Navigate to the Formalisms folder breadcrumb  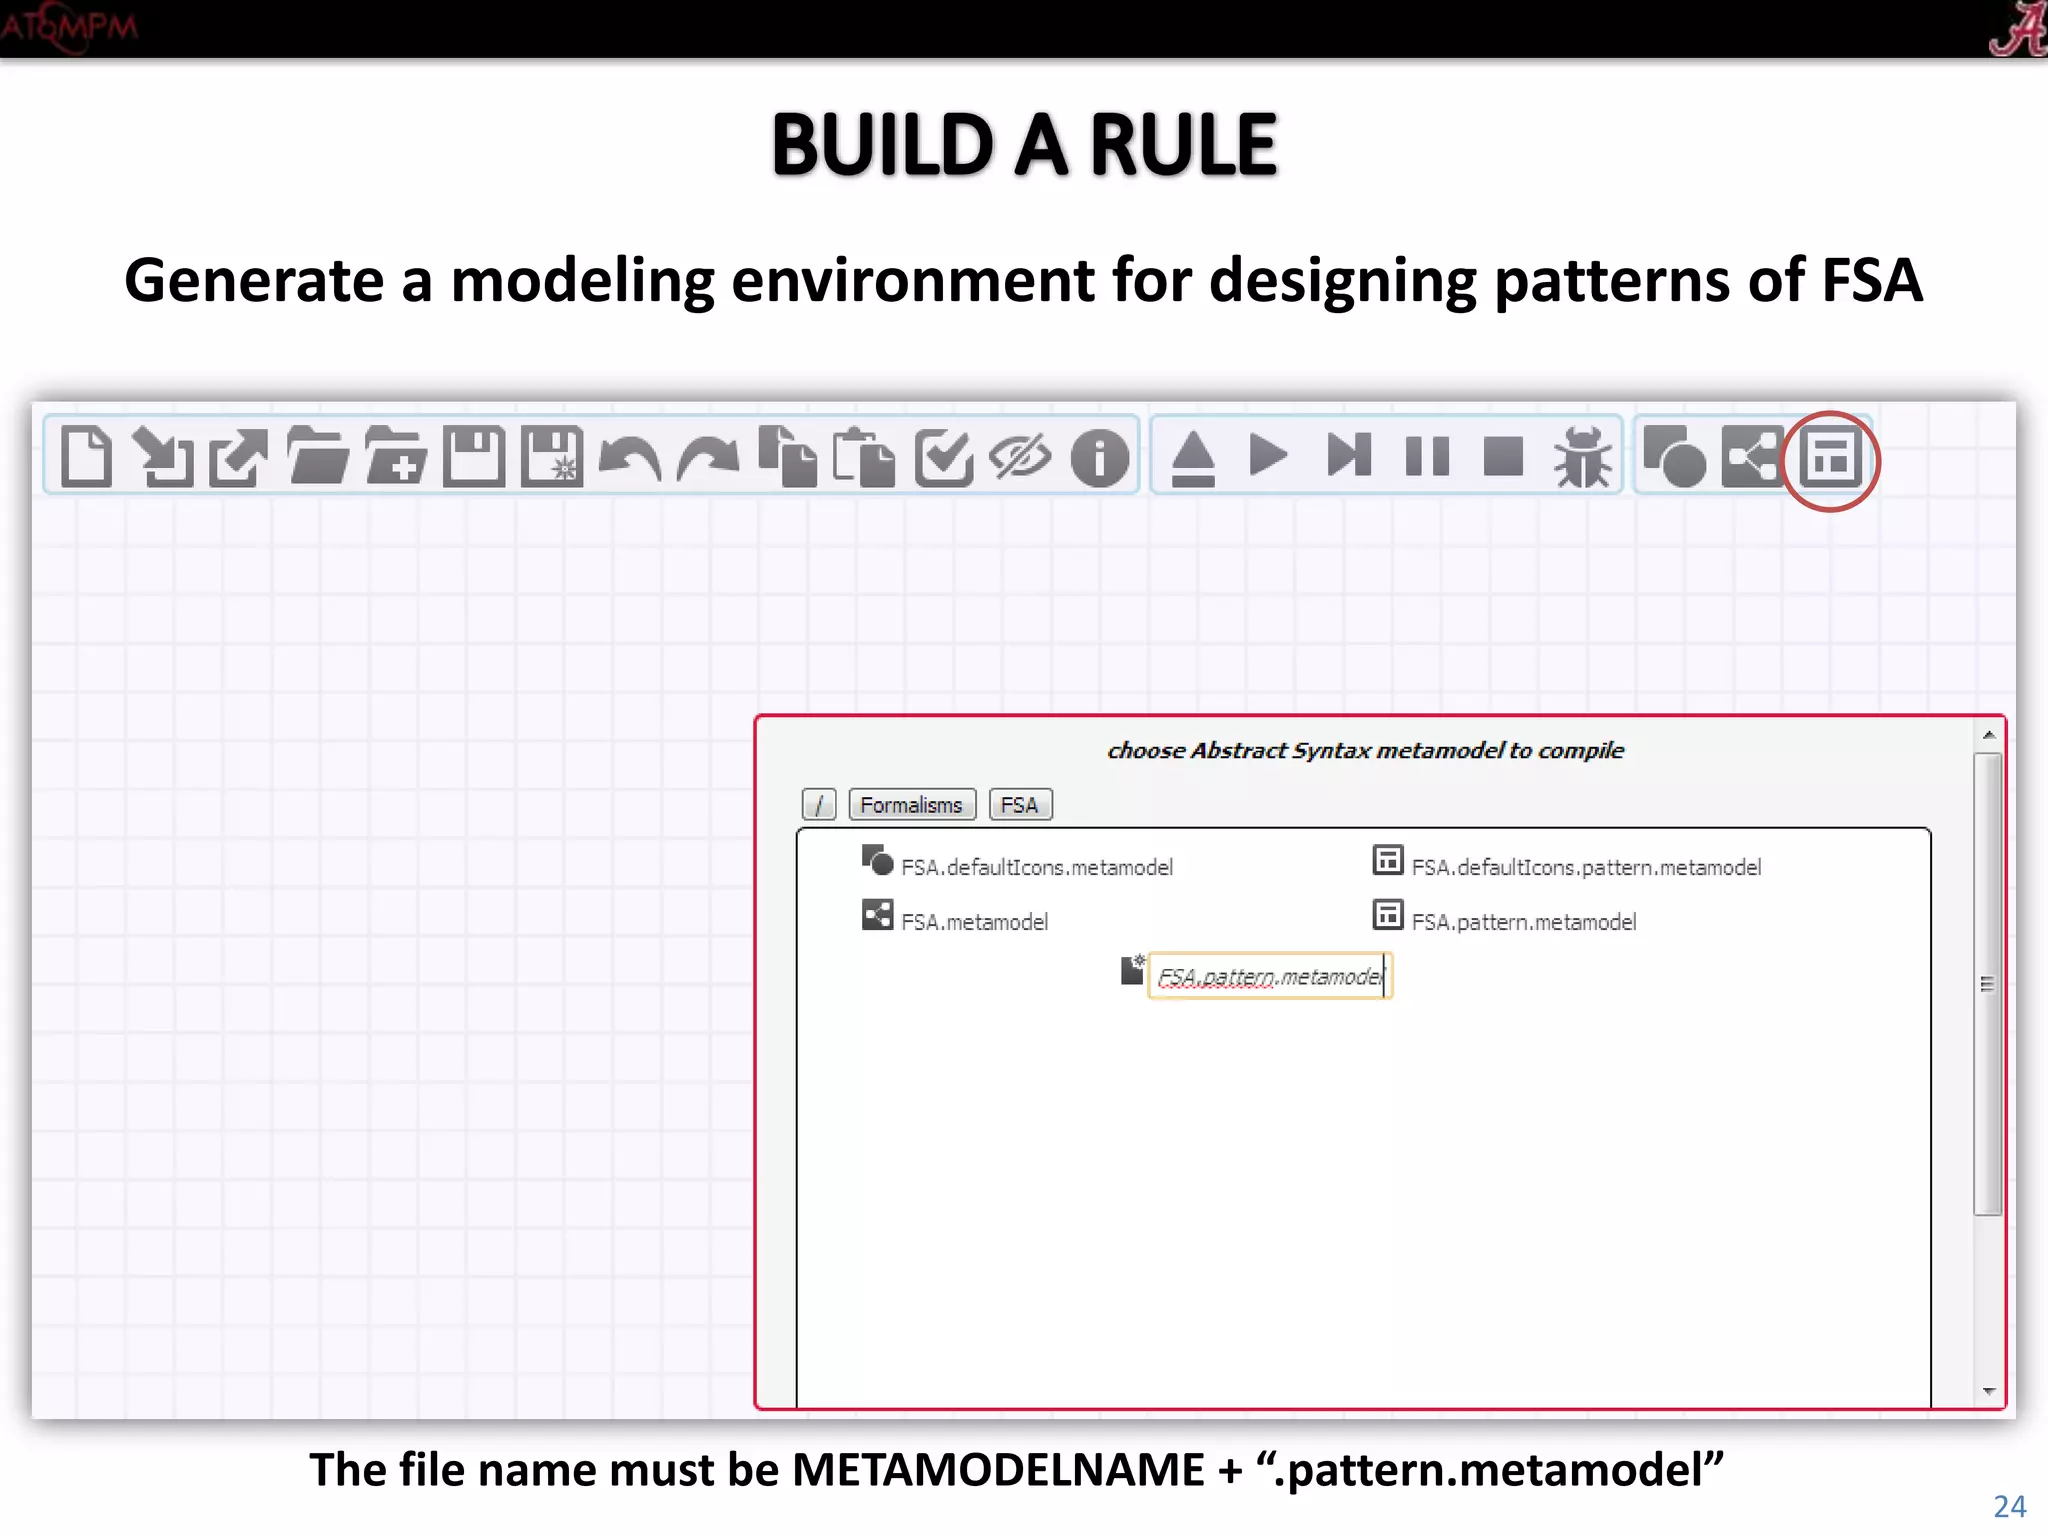(912, 805)
